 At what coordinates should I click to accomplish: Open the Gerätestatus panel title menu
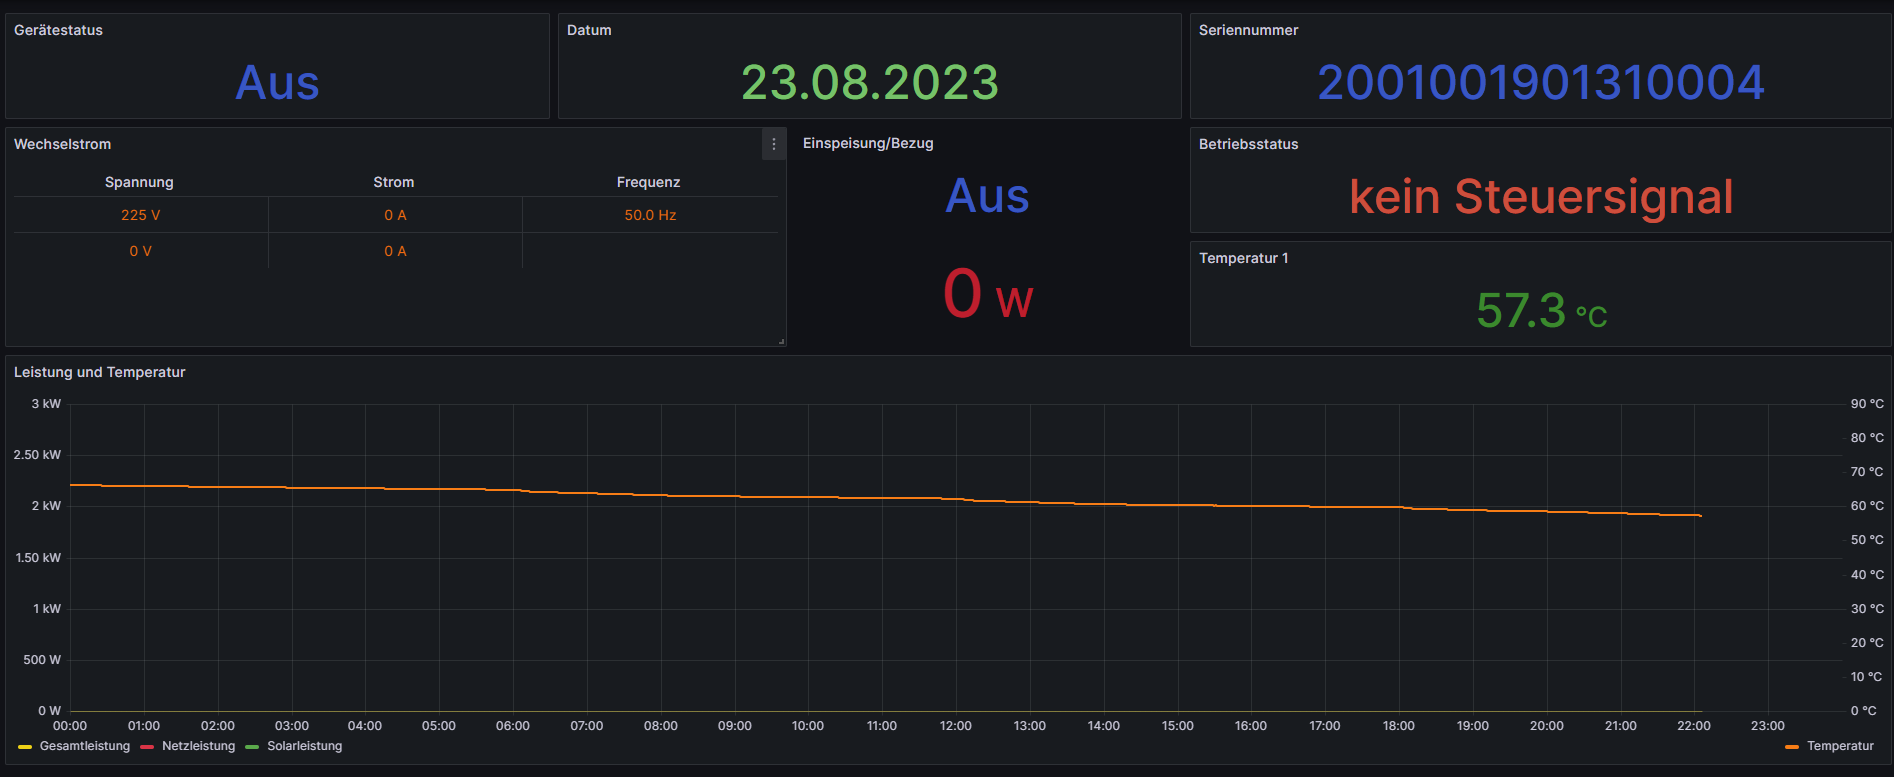[58, 30]
